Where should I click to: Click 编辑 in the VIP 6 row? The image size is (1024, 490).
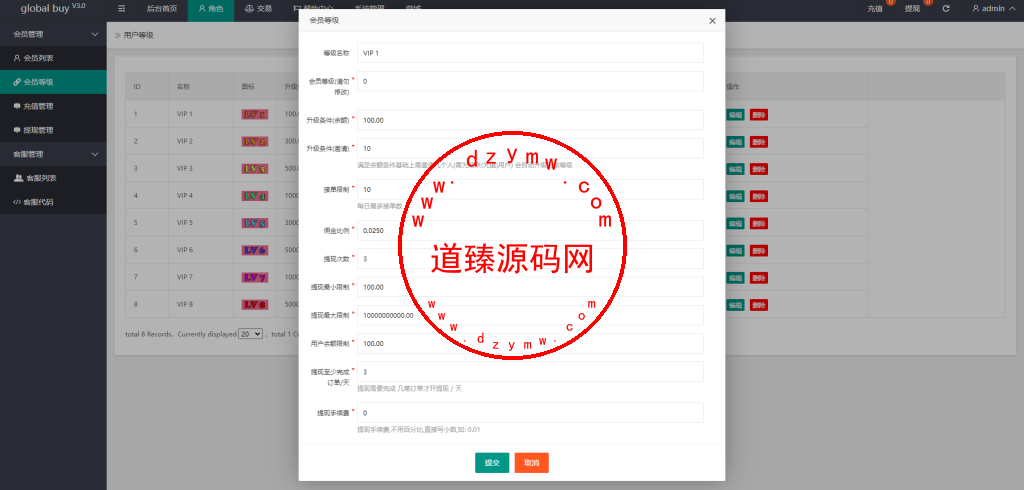[735, 251]
